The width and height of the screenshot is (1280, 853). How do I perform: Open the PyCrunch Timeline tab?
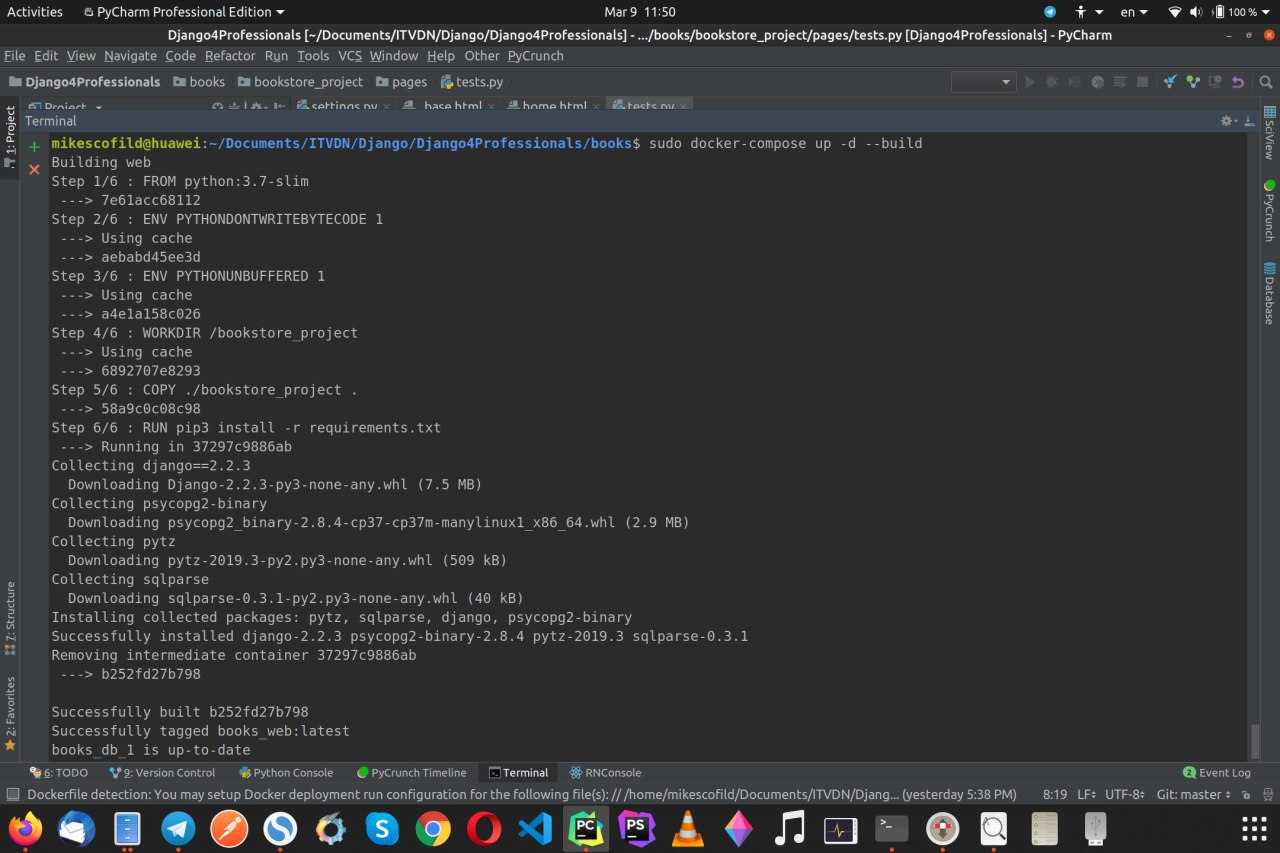click(x=411, y=772)
